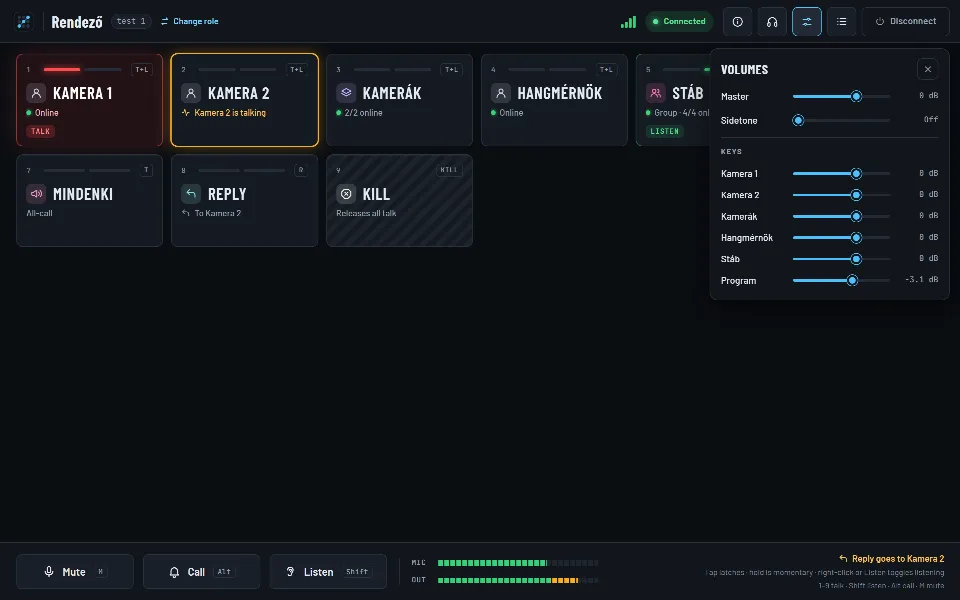Click the group icon on Stáb card

(656, 93)
